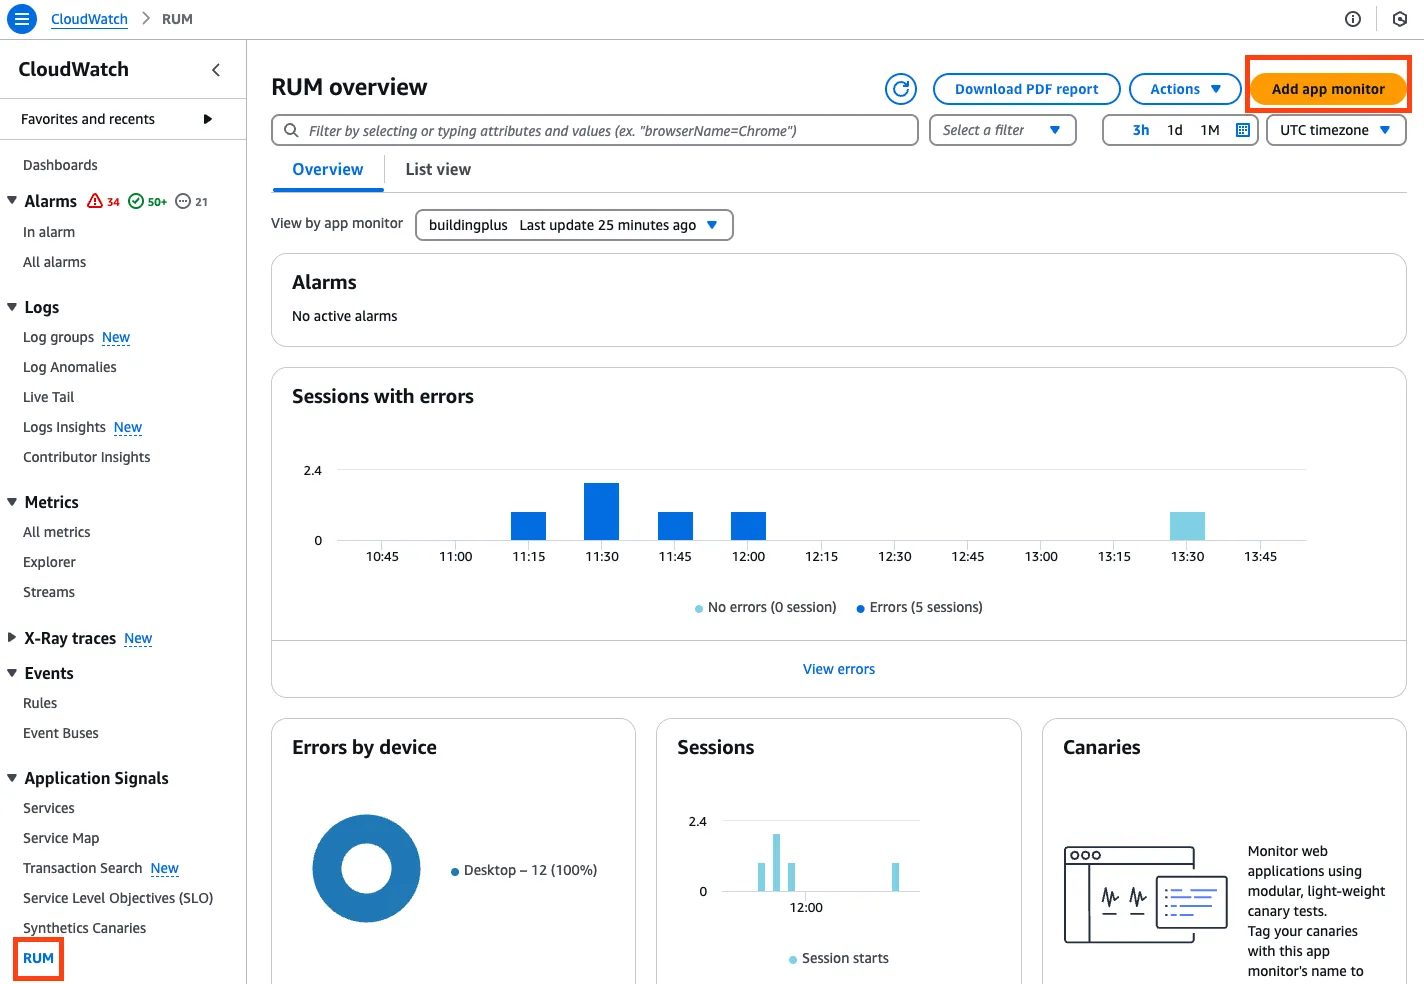Open the UTC timezone dropdown
The height and width of the screenshot is (984, 1424).
pyautogui.click(x=1336, y=130)
